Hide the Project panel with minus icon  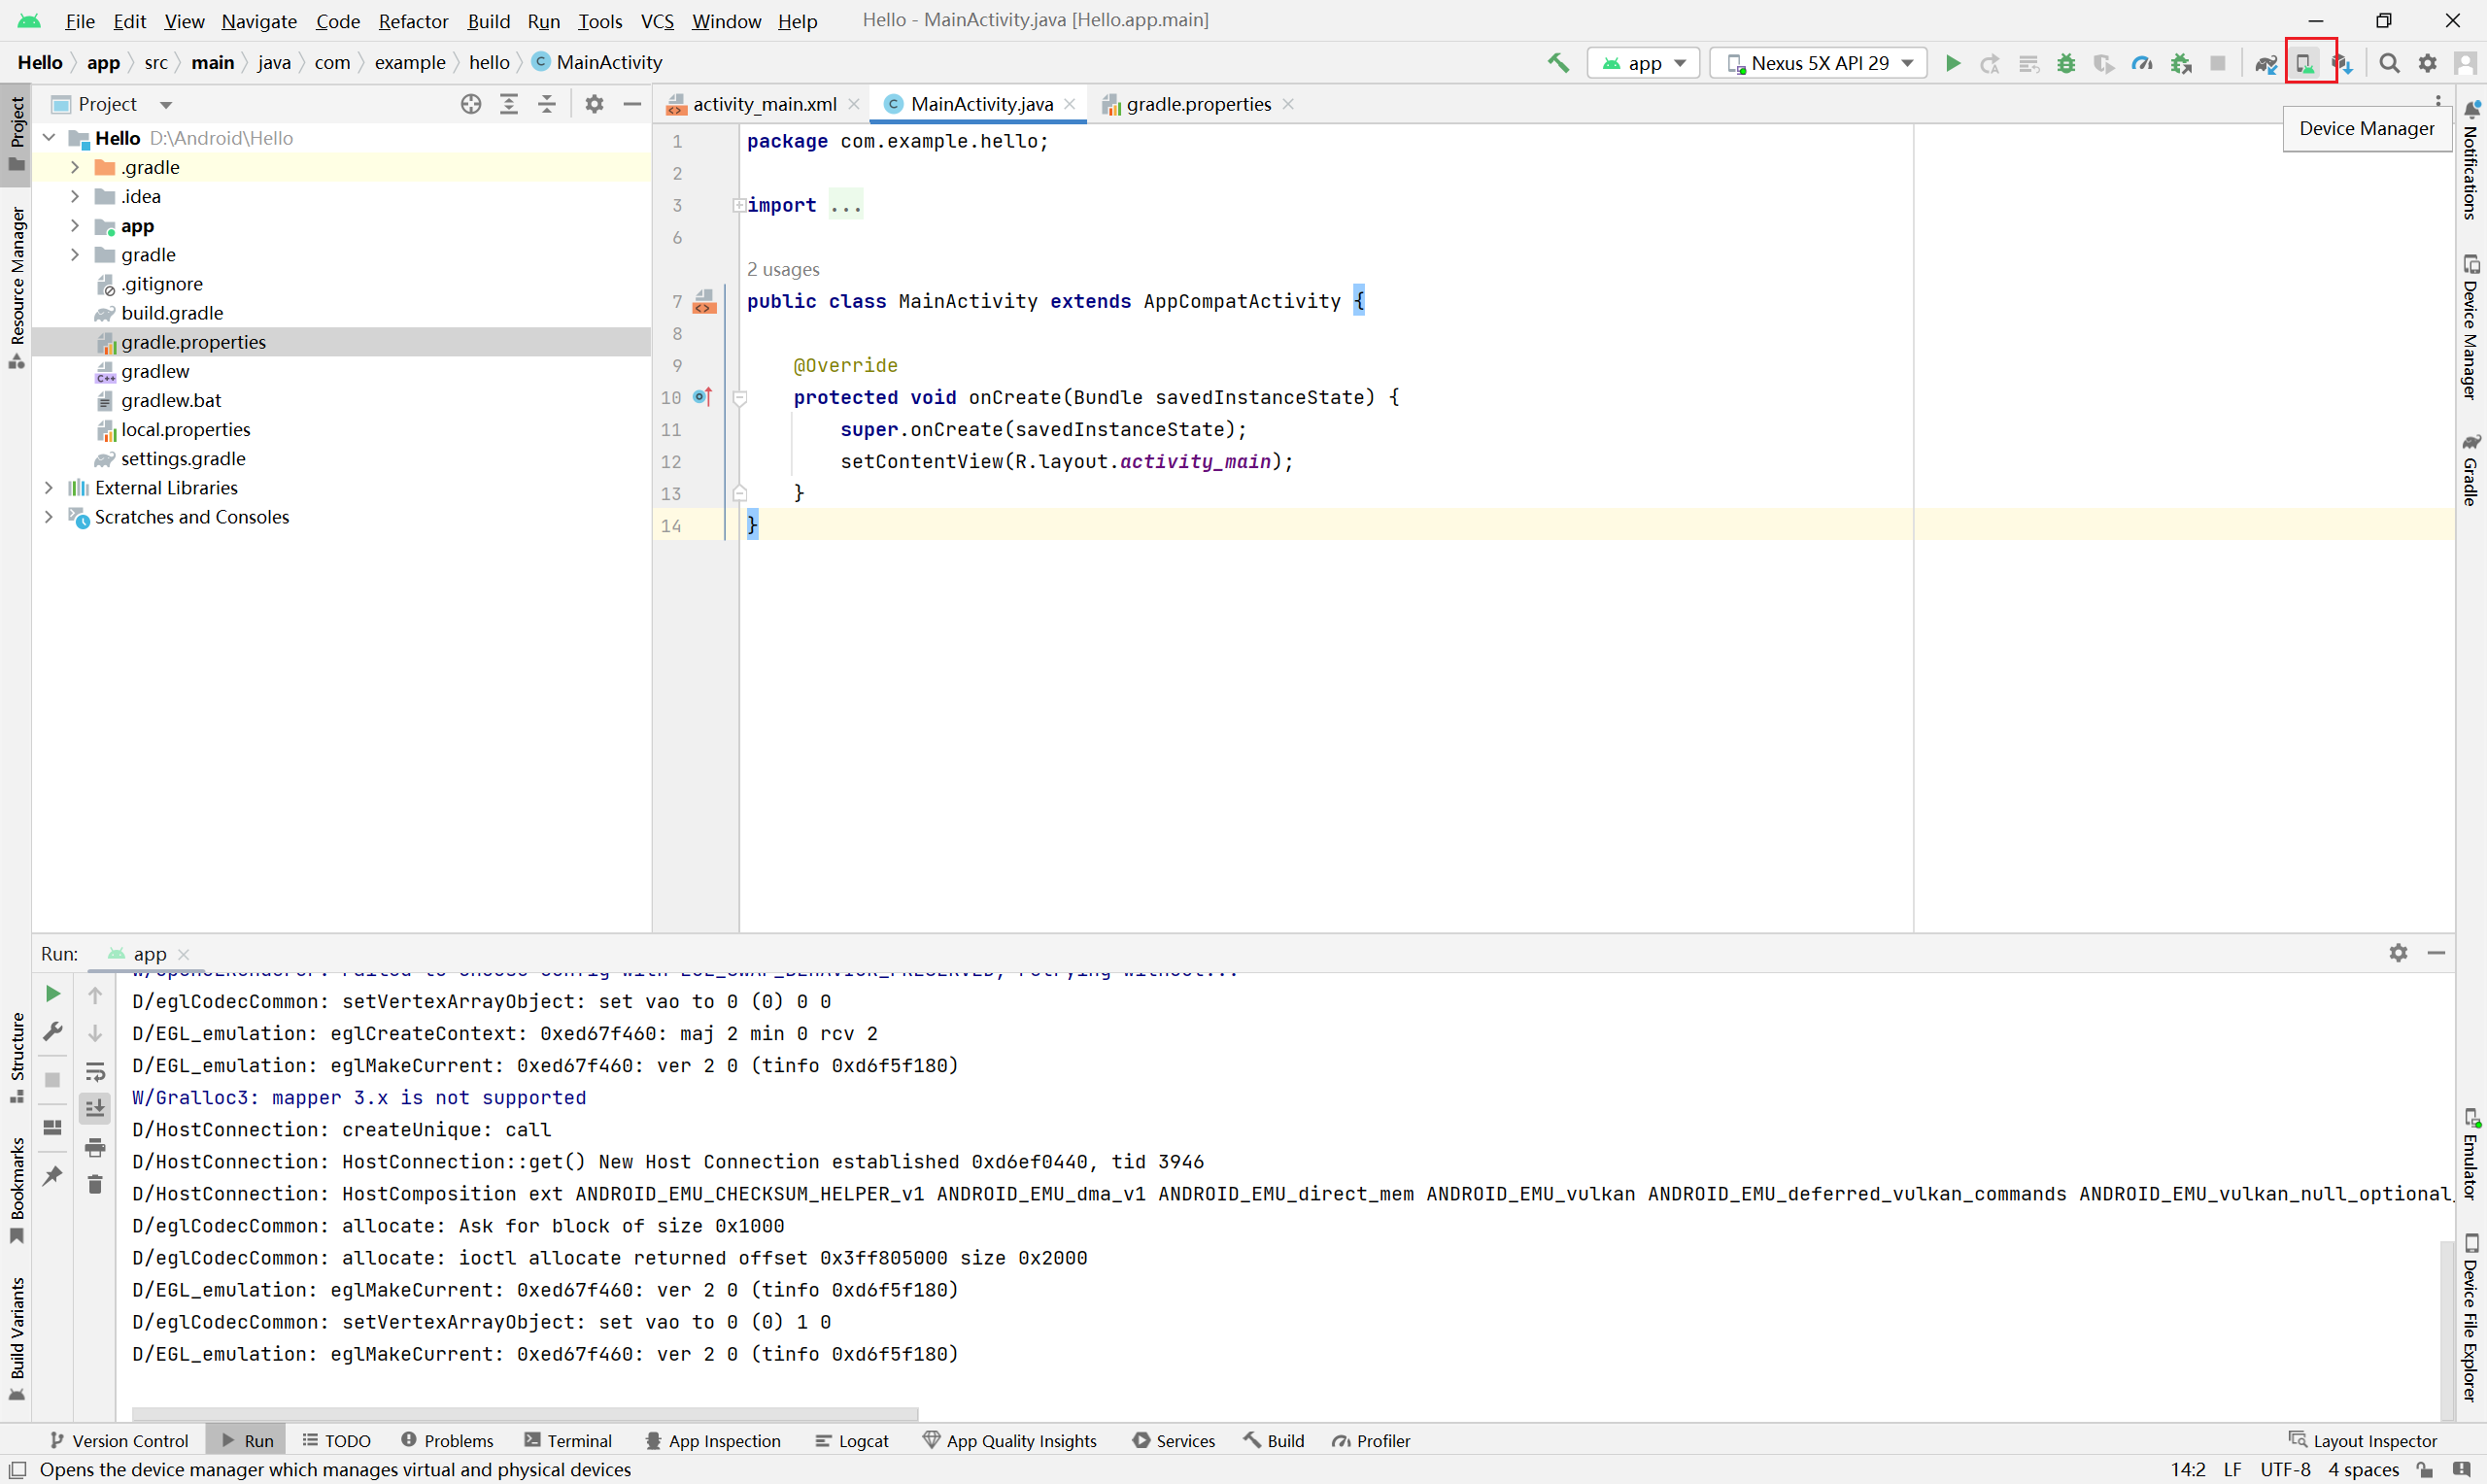coord(632,104)
